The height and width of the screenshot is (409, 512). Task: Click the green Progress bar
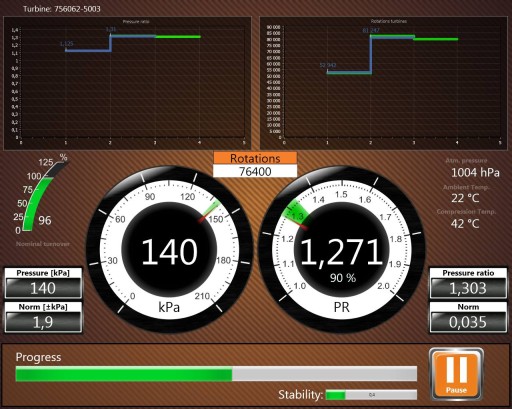[x=216, y=374]
